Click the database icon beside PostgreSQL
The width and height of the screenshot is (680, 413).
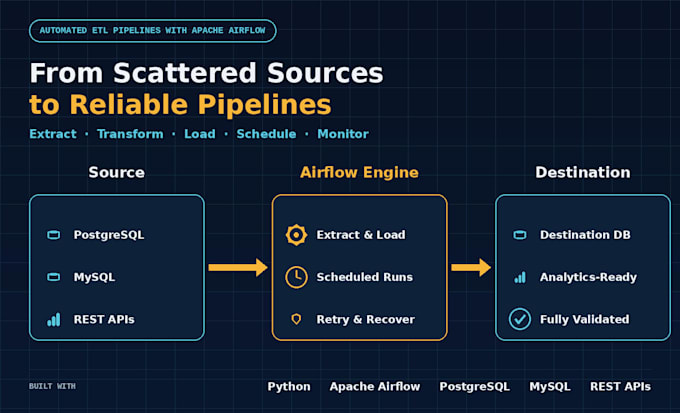54,235
